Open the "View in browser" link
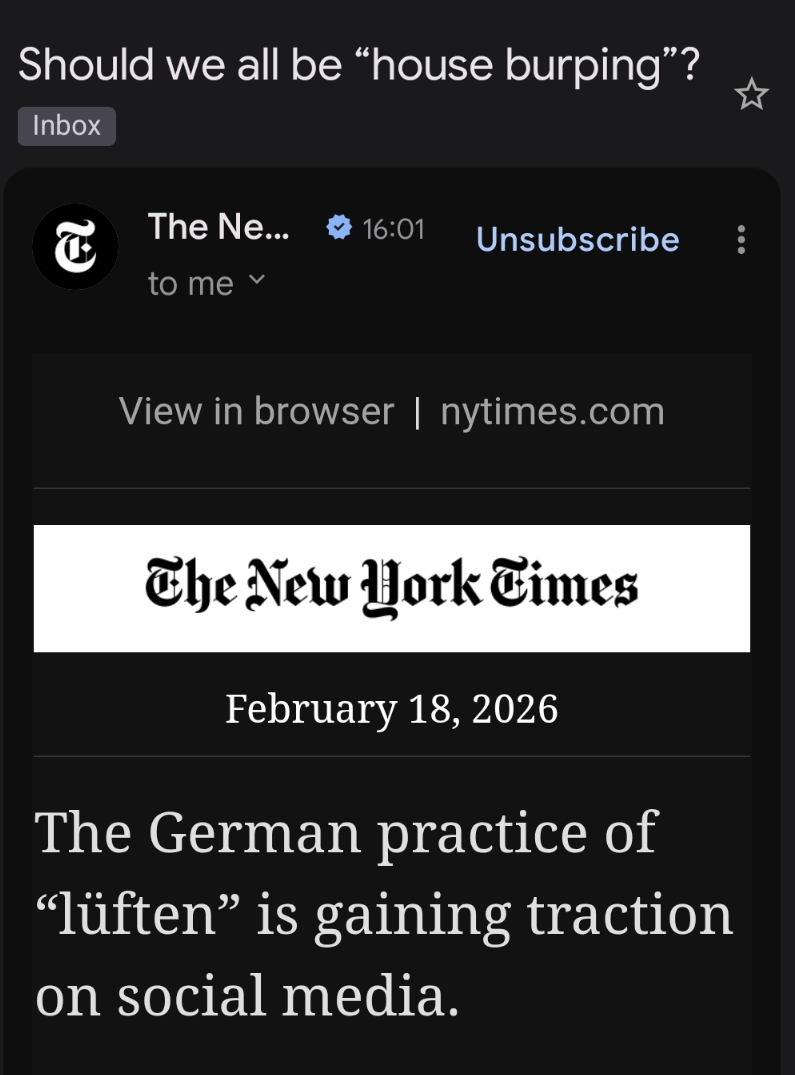 [x=256, y=411]
